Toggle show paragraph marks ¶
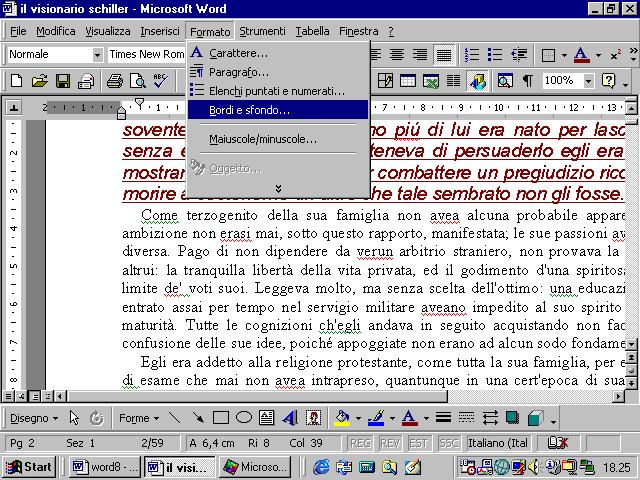 [528, 81]
